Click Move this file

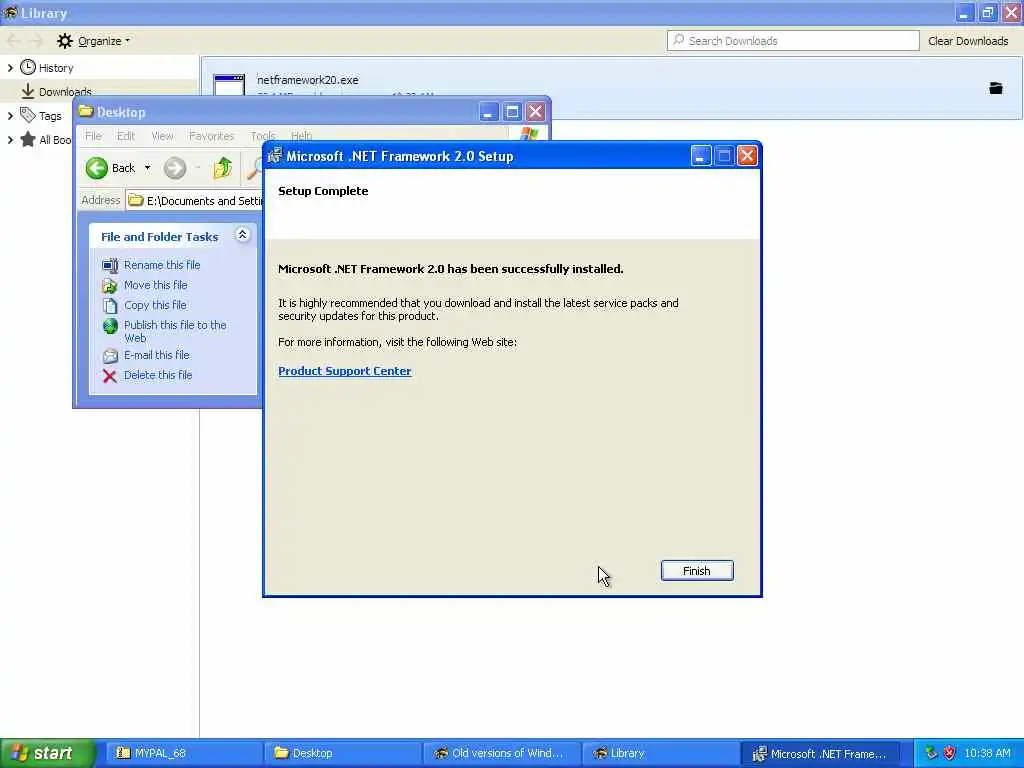click(x=155, y=285)
